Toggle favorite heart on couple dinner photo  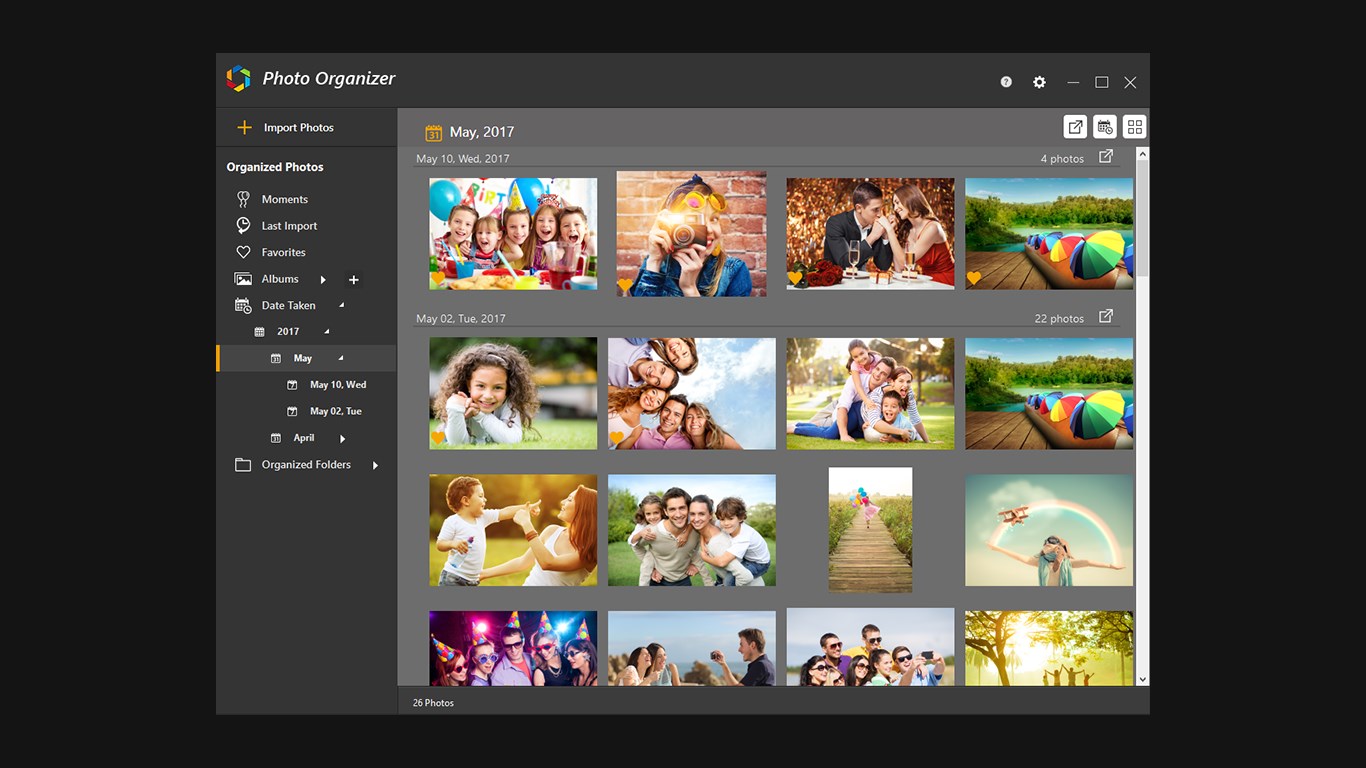pos(795,278)
